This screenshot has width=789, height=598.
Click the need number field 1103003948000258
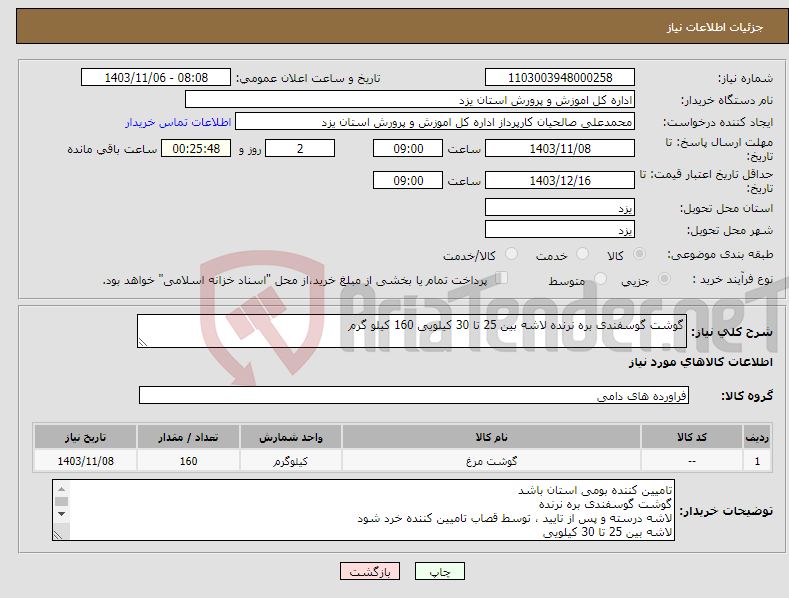point(560,78)
